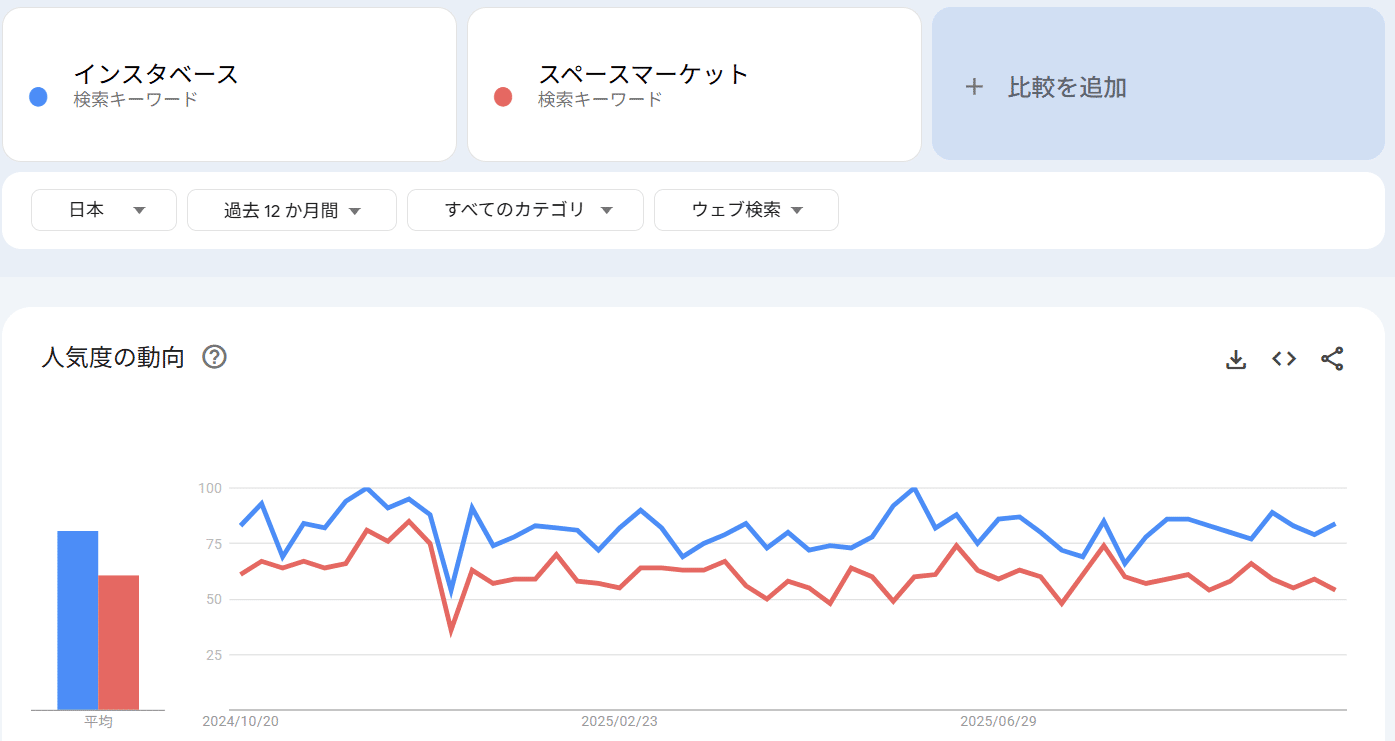
Task: Expand the すべてのカテゴリ dropdown
Action: click(x=525, y=210)
